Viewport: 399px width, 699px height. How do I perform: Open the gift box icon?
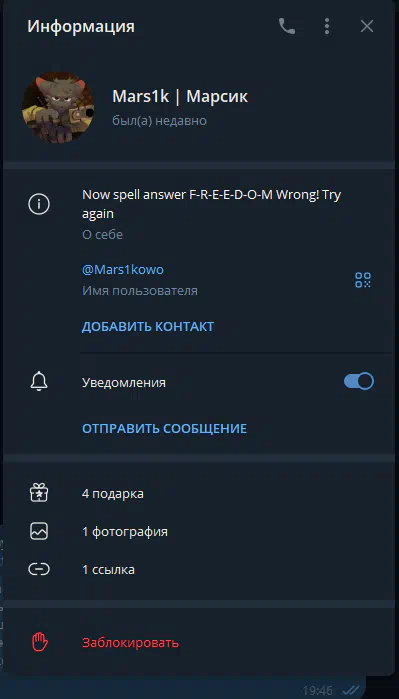click(x=39, y=493)
